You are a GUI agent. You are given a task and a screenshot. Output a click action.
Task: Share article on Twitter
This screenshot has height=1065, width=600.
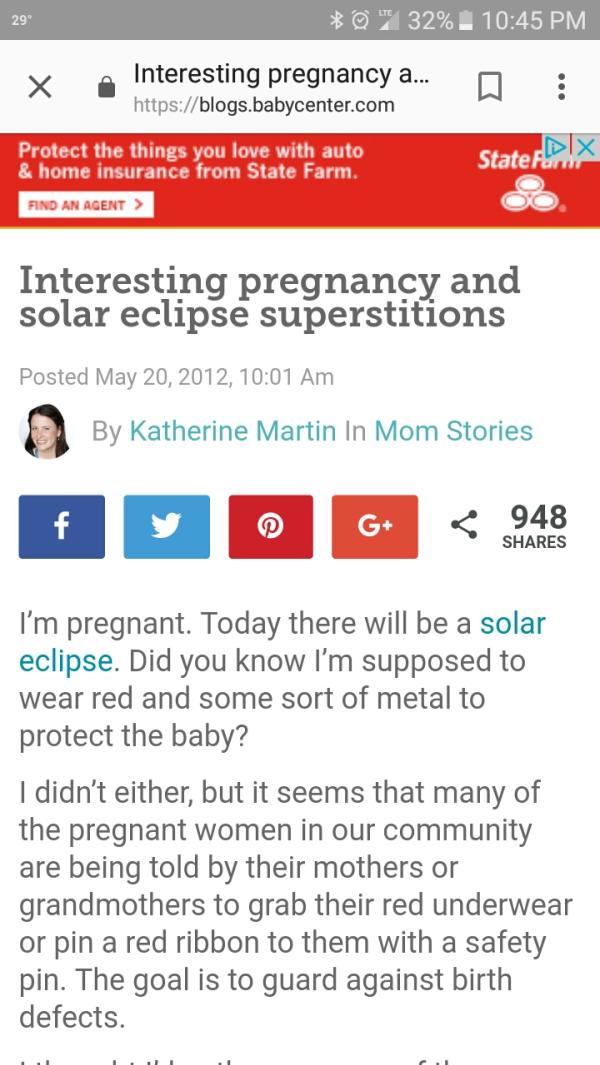pyautogui.click(x=166, y=526)
